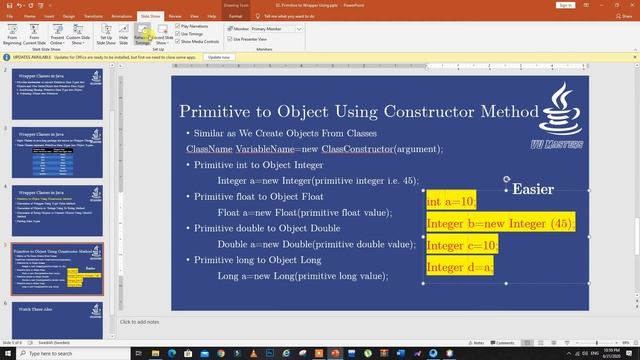This screenshot has width=640, height=360.
Task: Click the Slide Show status bar icon
Action: [x=567, y=343]
